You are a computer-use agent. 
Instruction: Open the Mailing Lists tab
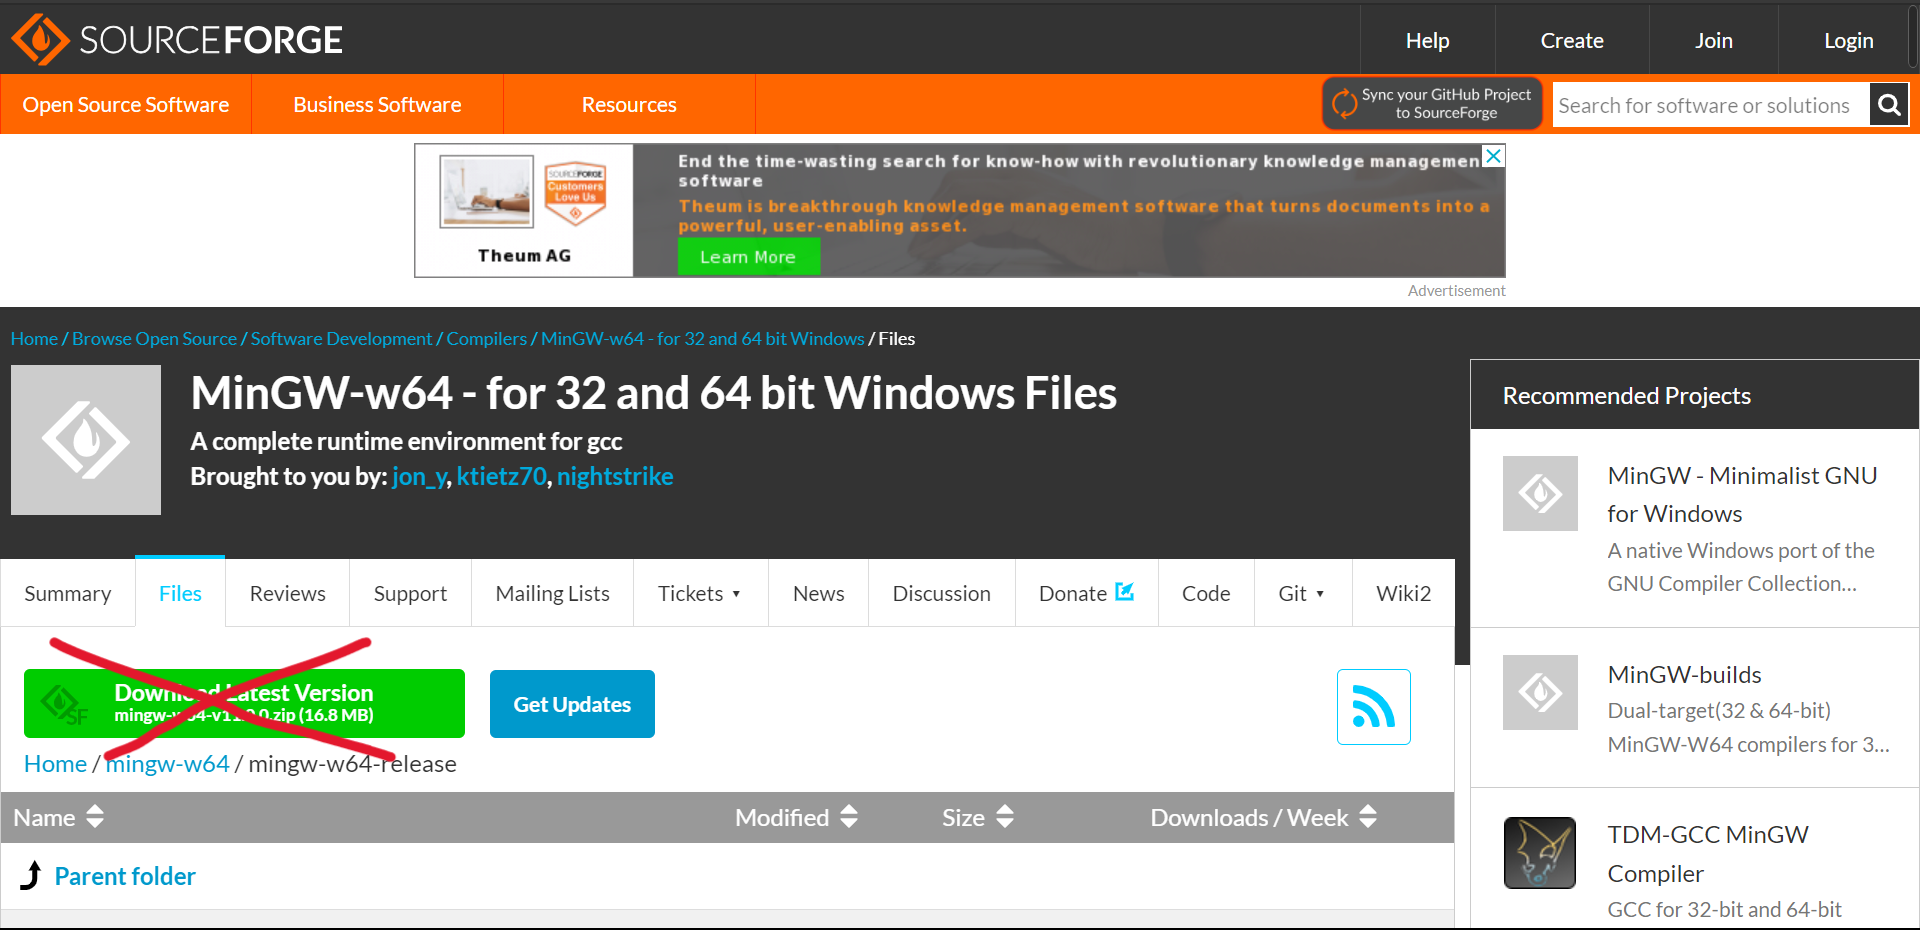(x=552, y=593)
